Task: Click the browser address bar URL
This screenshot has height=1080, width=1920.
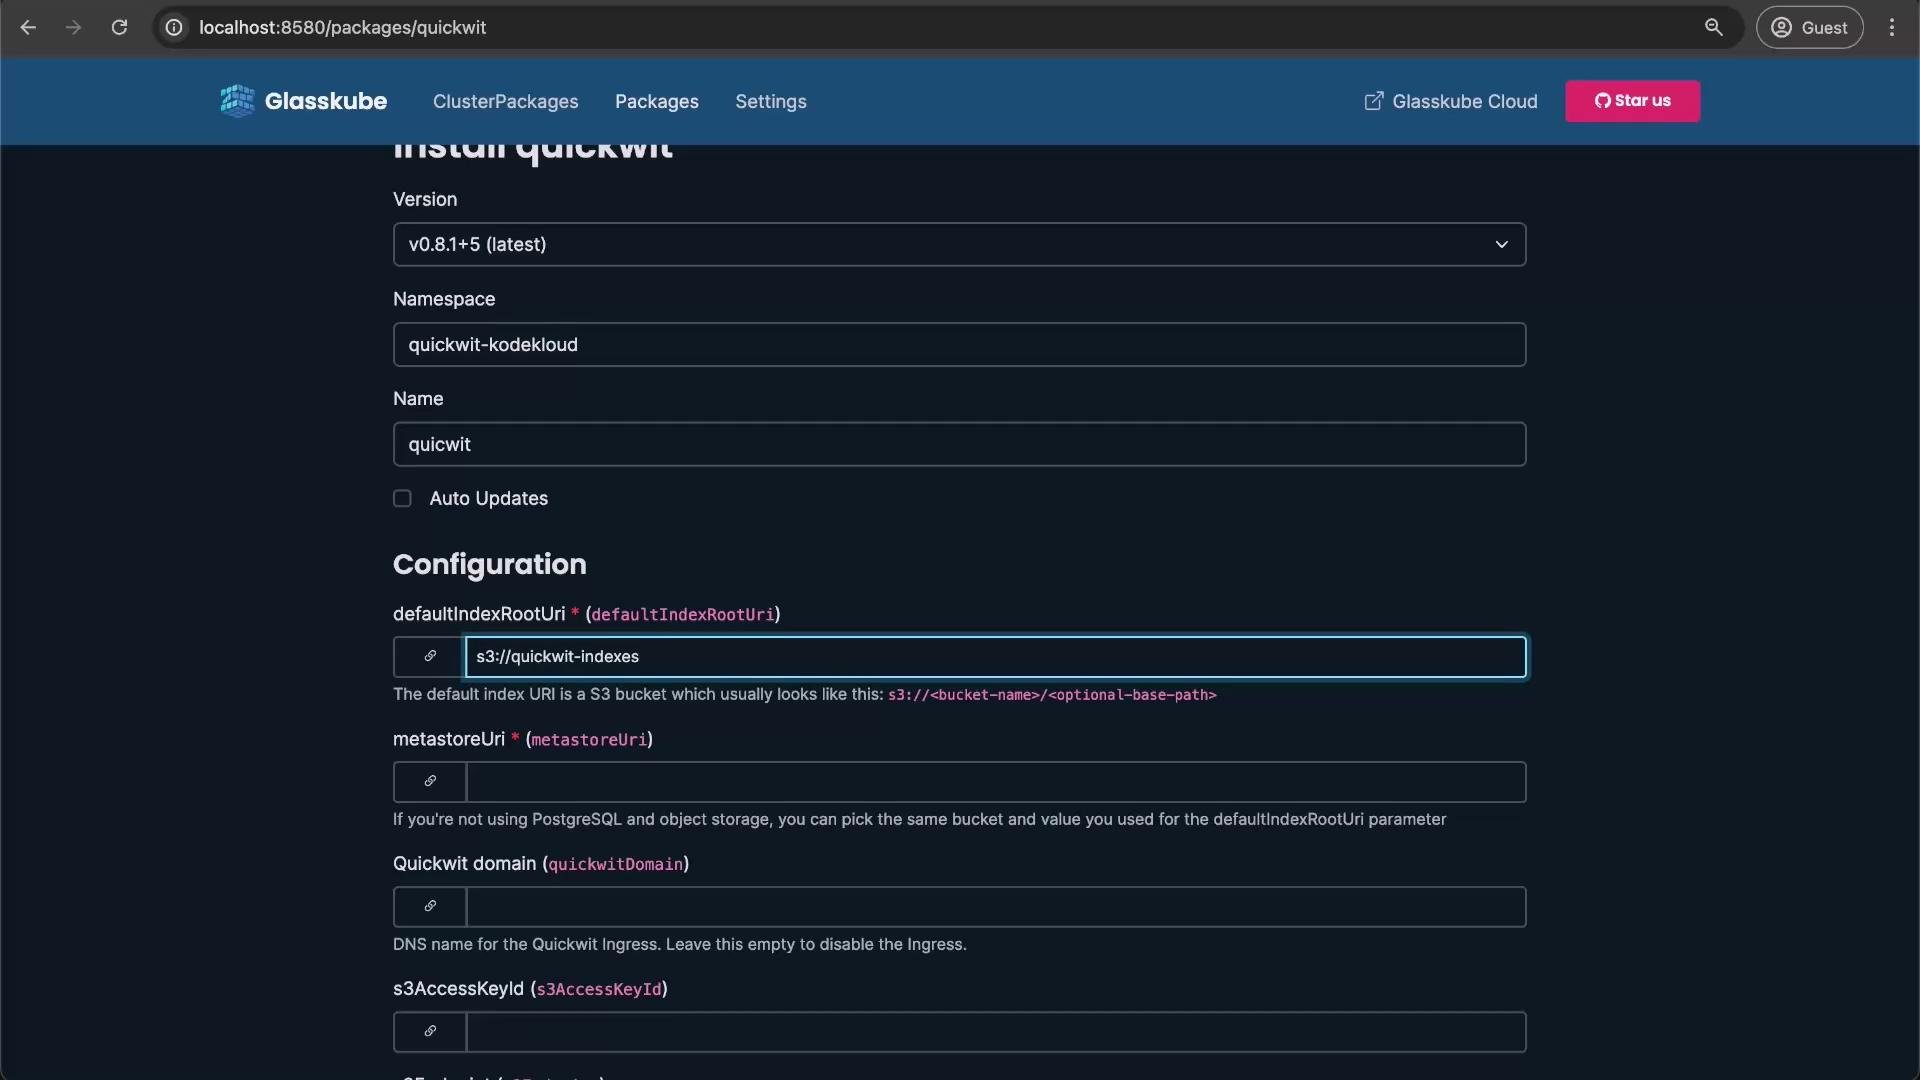Action: pyautogui.click(x=342, y=28)
